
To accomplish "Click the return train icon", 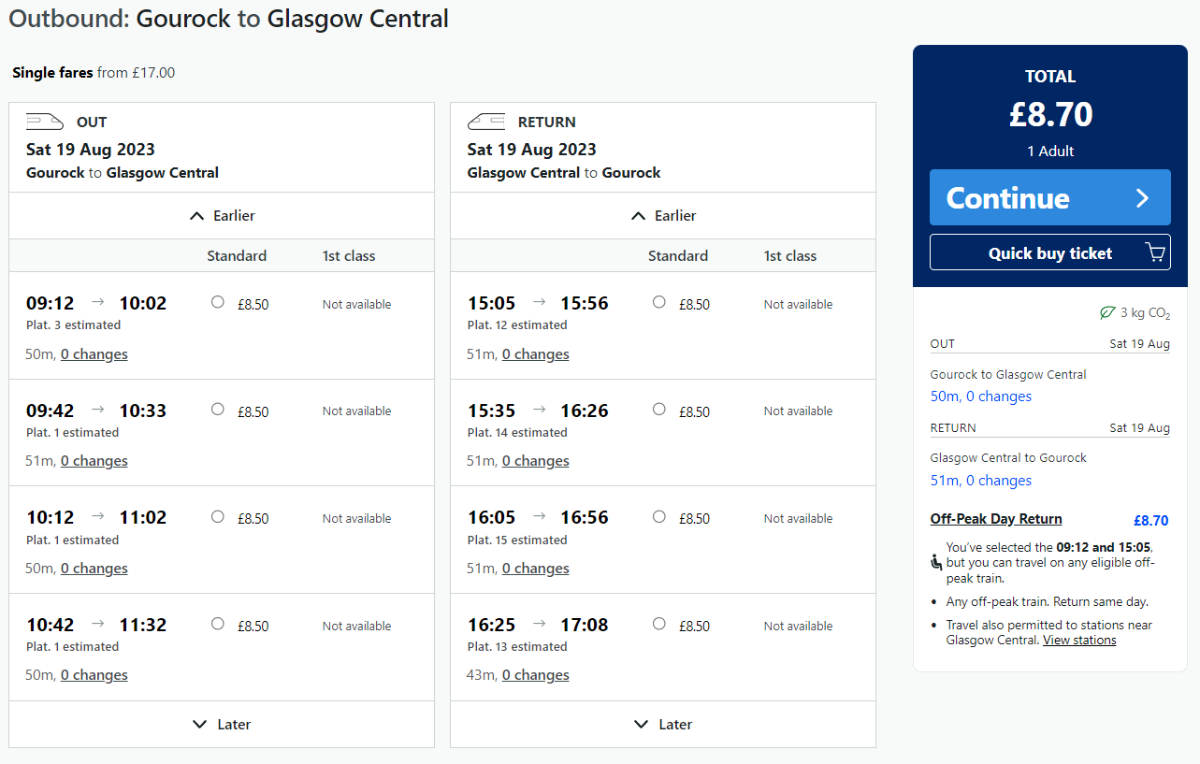I will (x=486, y=122).
